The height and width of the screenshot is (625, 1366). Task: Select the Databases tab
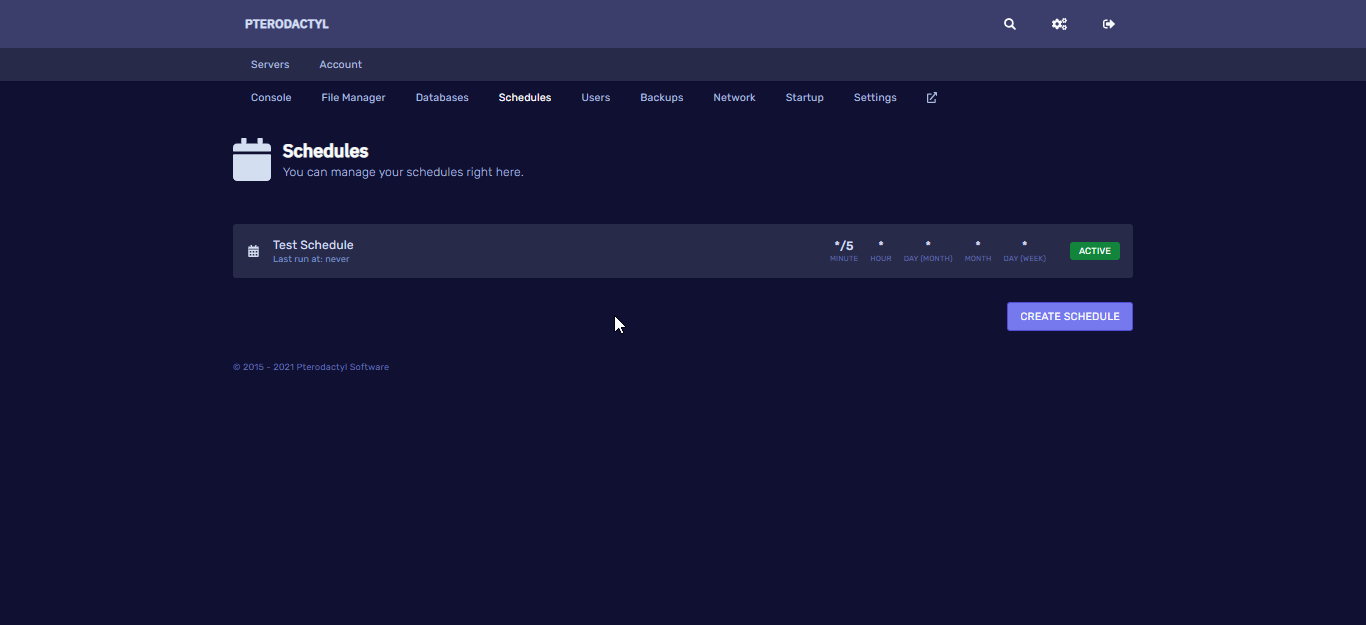point(442,98)
